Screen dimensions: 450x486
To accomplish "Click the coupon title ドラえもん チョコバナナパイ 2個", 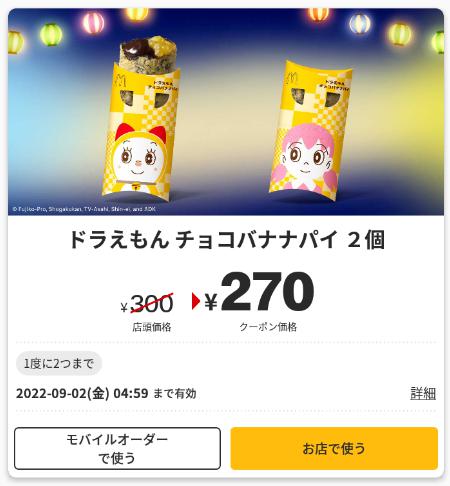I will pos(227,240).
